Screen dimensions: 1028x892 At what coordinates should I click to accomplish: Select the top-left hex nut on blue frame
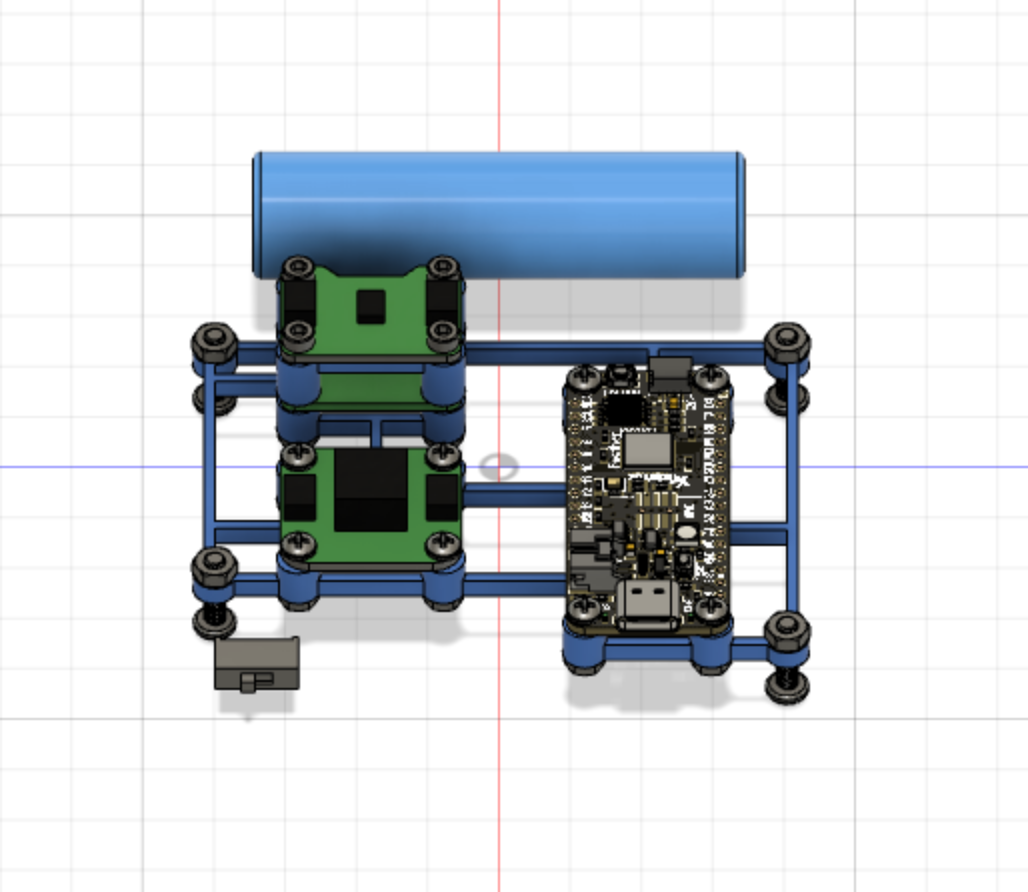coord(214,342)
